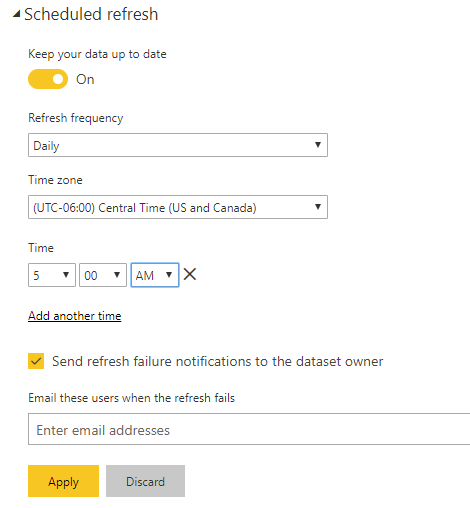This screenshot has width=470, height=508.
Task: Remove the 5:00 AM time entry
Action: (x=190, y=275)
